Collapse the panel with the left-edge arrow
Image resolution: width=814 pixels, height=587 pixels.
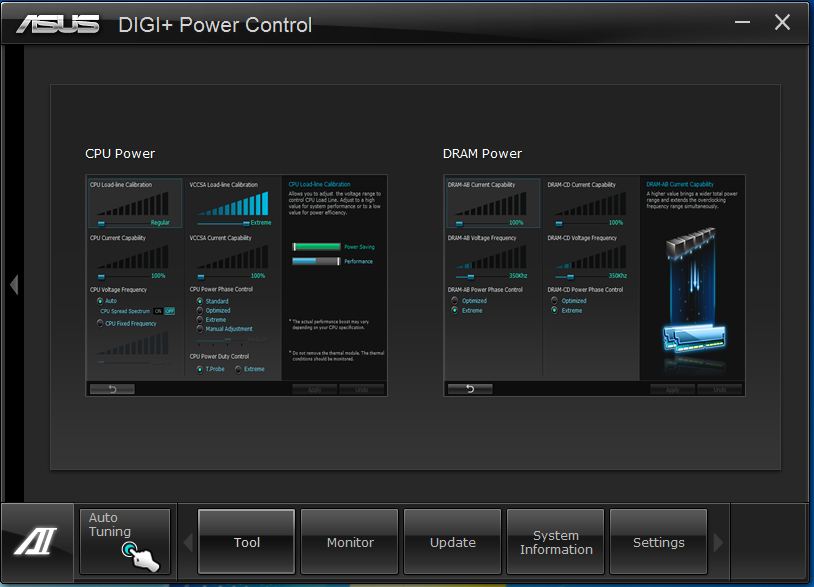click(x=14, y=284)
